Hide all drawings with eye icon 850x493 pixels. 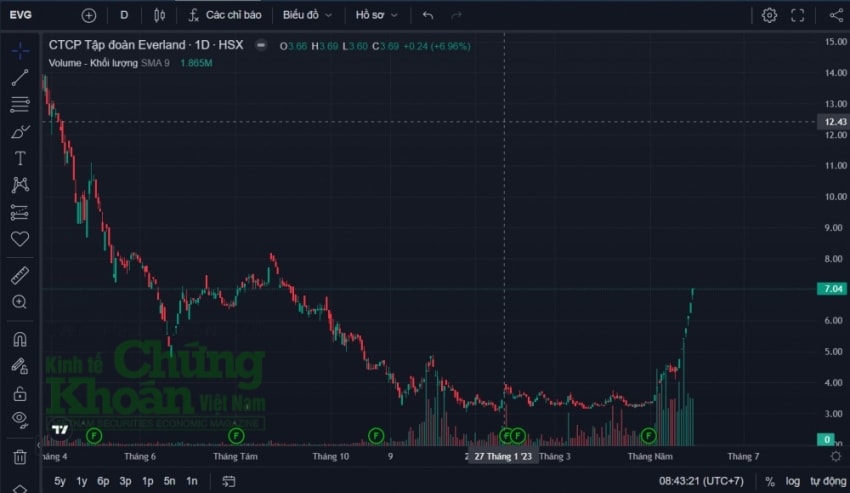20,419
